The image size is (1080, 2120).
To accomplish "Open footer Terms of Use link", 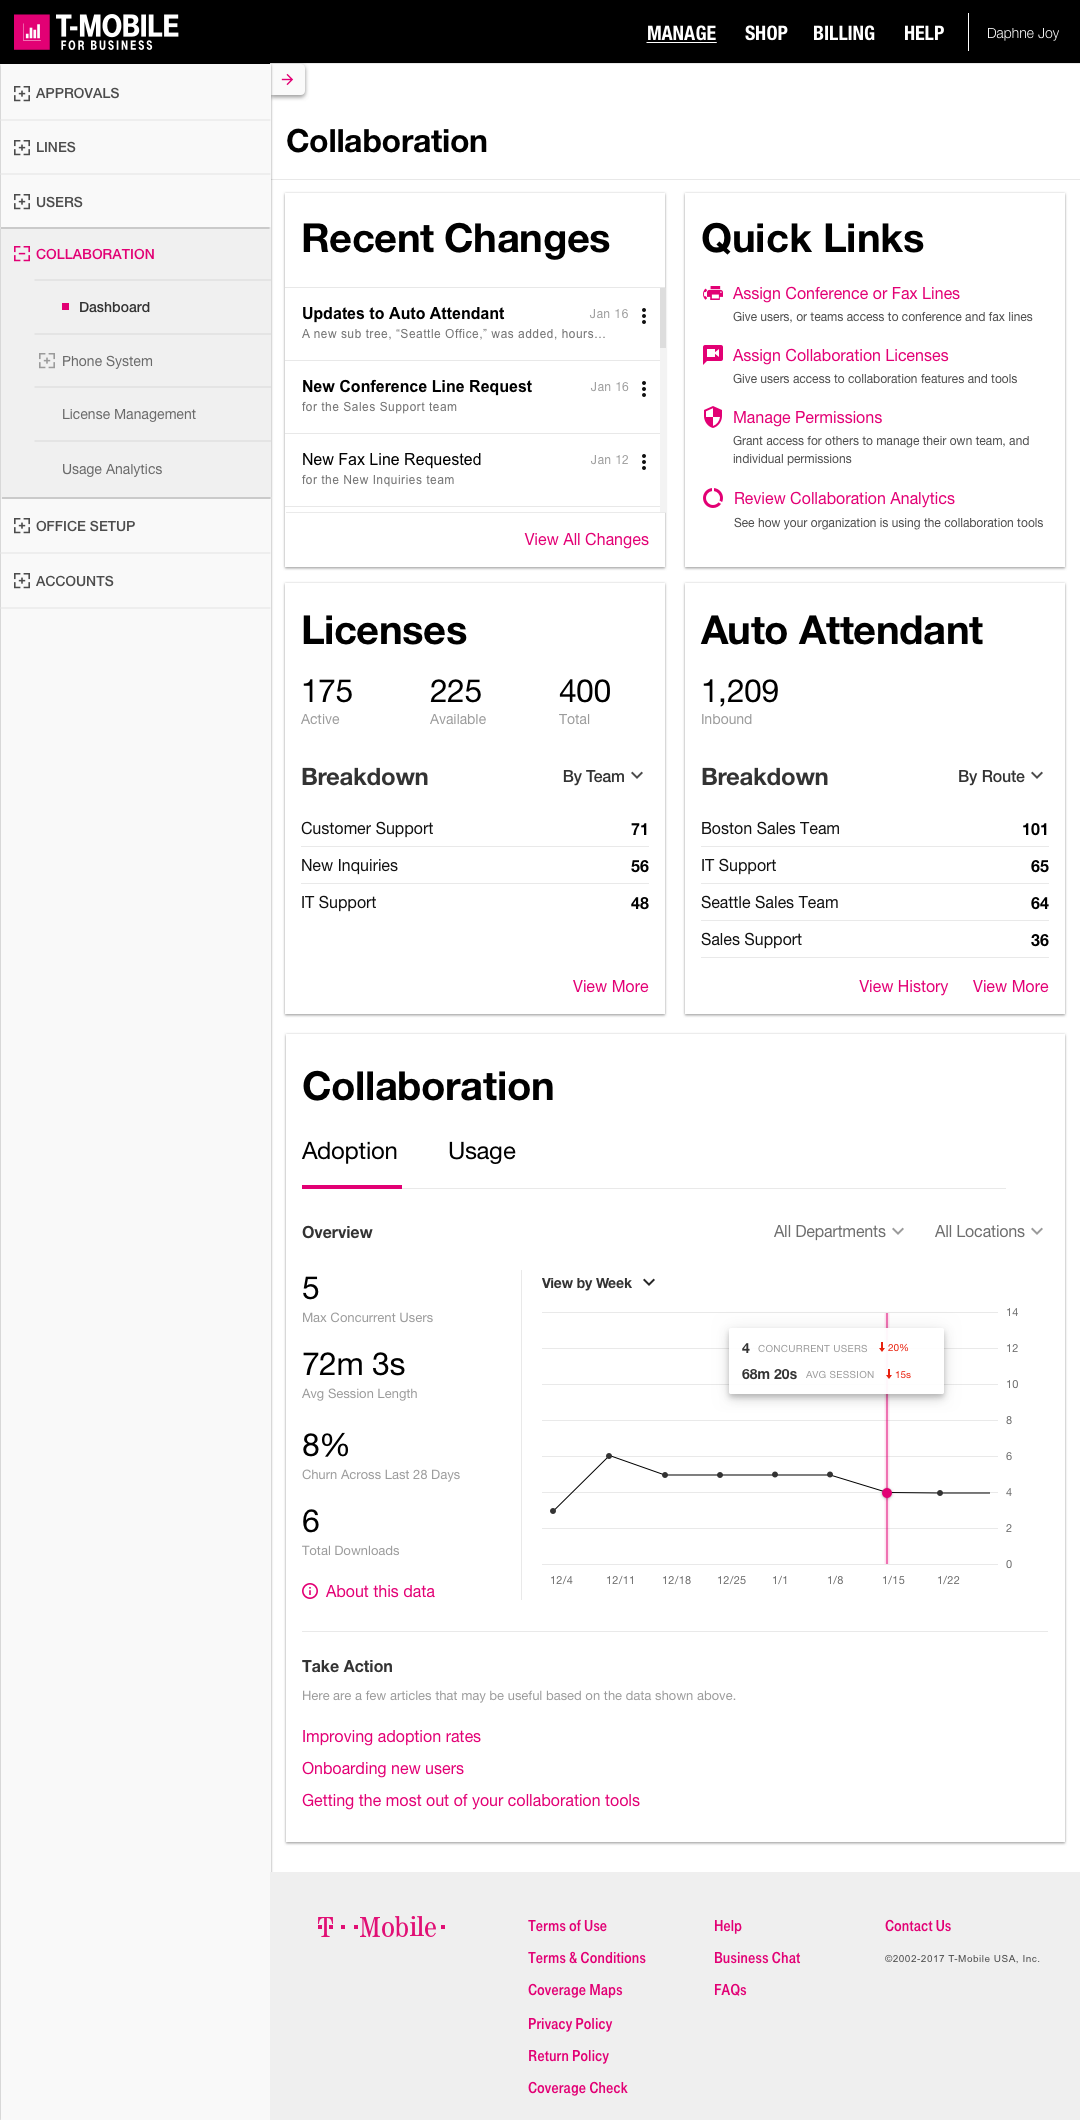I will coord(567,1926).
